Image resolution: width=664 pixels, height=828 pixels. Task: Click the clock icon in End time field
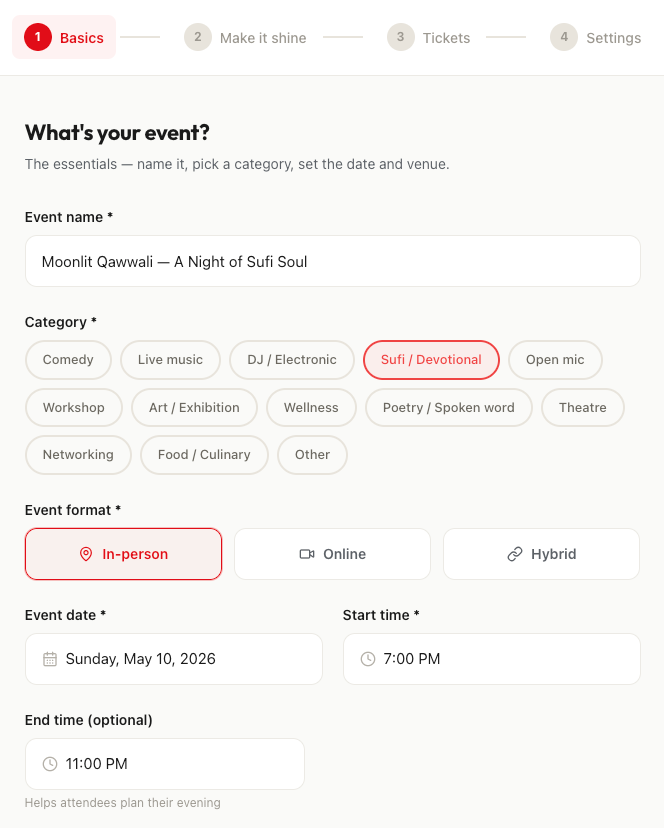48,763
